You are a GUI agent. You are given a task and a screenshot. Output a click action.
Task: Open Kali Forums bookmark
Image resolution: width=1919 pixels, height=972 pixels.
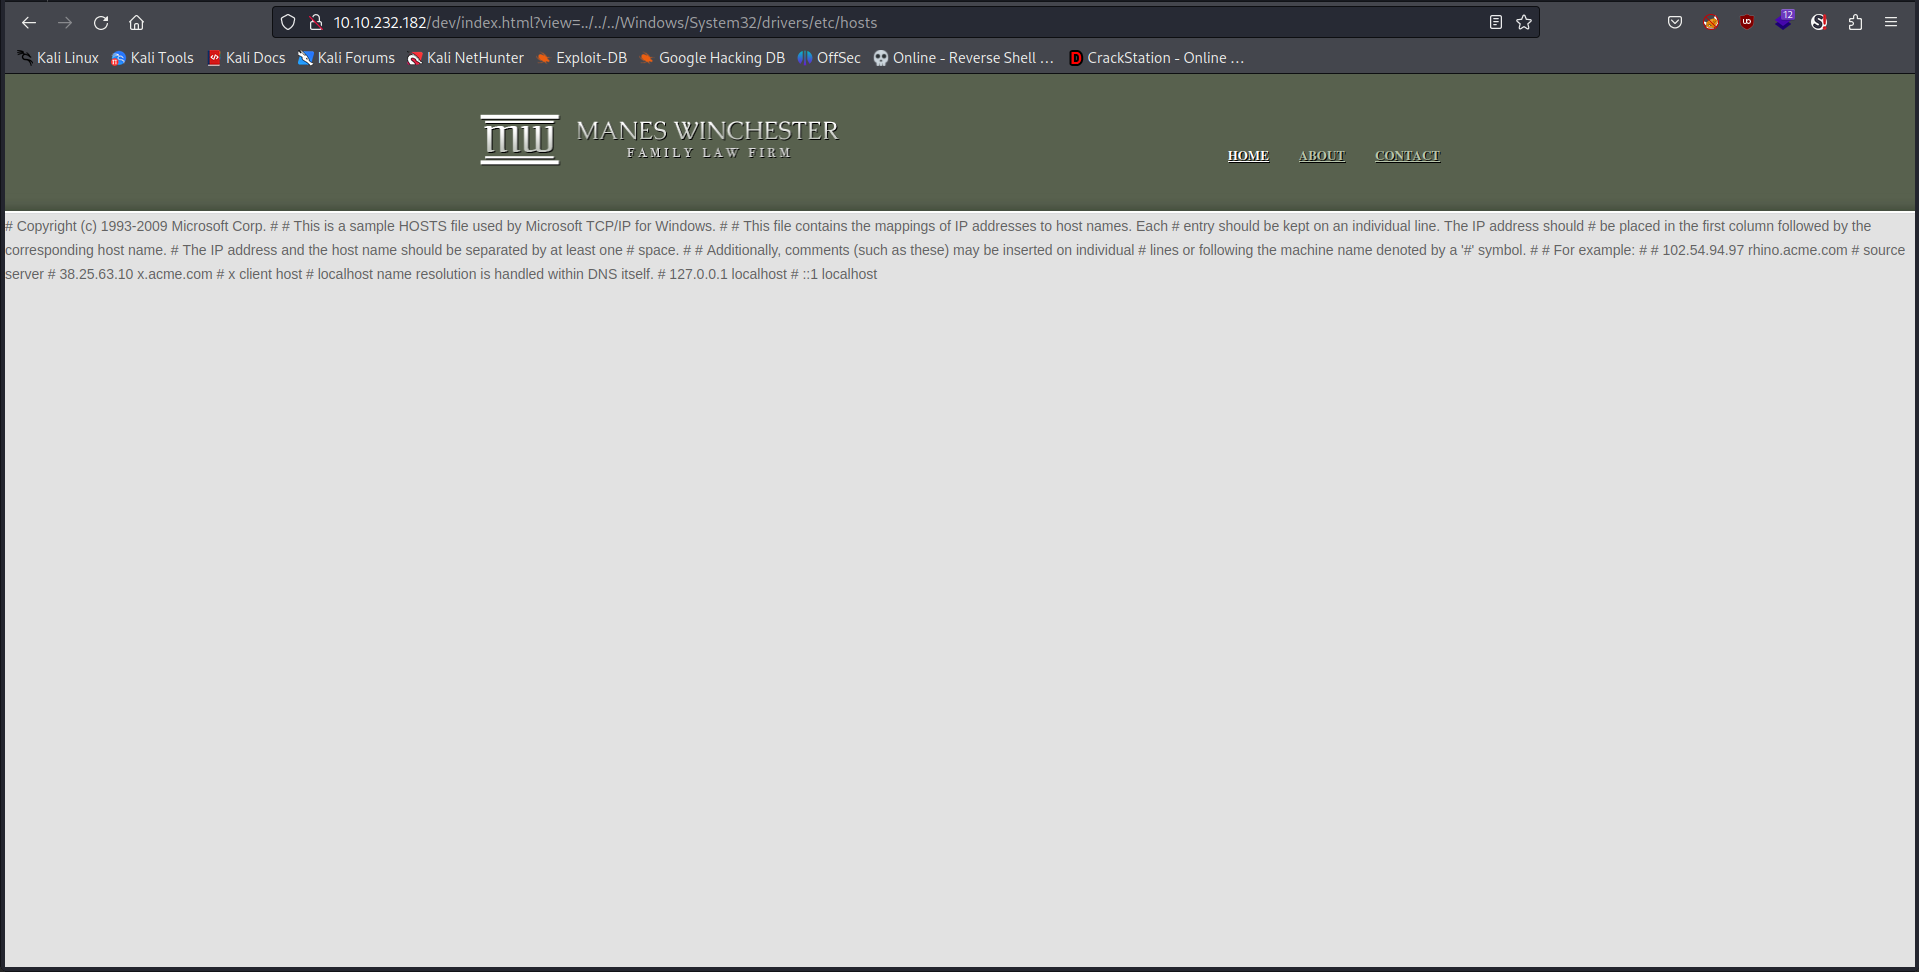pyautogui.click(x=346, y=58)
